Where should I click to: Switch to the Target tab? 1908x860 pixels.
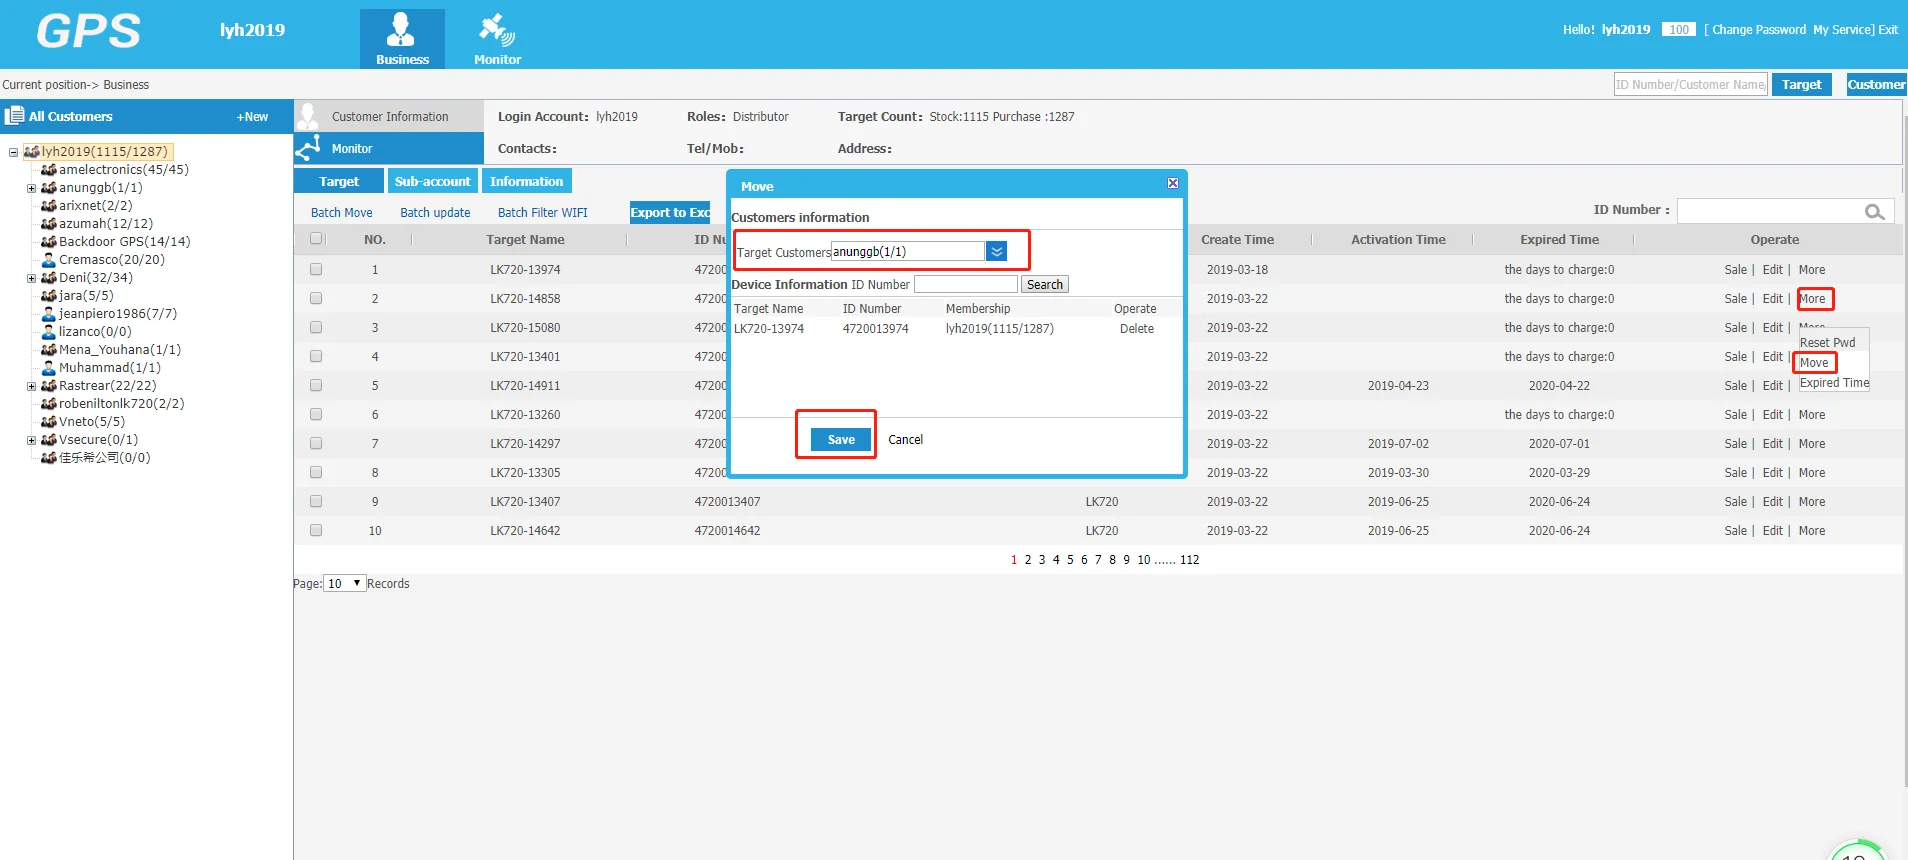point(339,181)
